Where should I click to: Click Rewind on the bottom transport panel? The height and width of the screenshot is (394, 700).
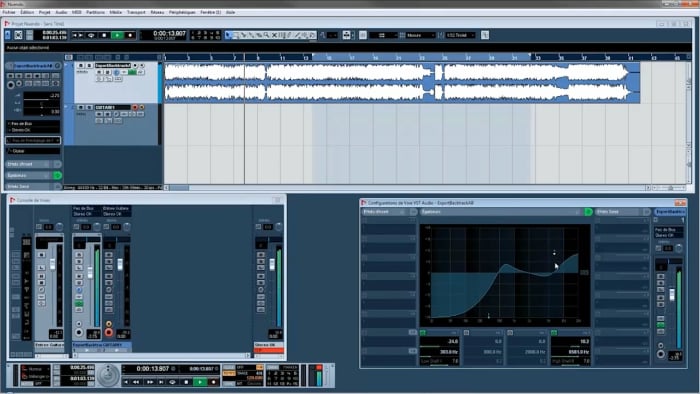(x=136, y=382)
